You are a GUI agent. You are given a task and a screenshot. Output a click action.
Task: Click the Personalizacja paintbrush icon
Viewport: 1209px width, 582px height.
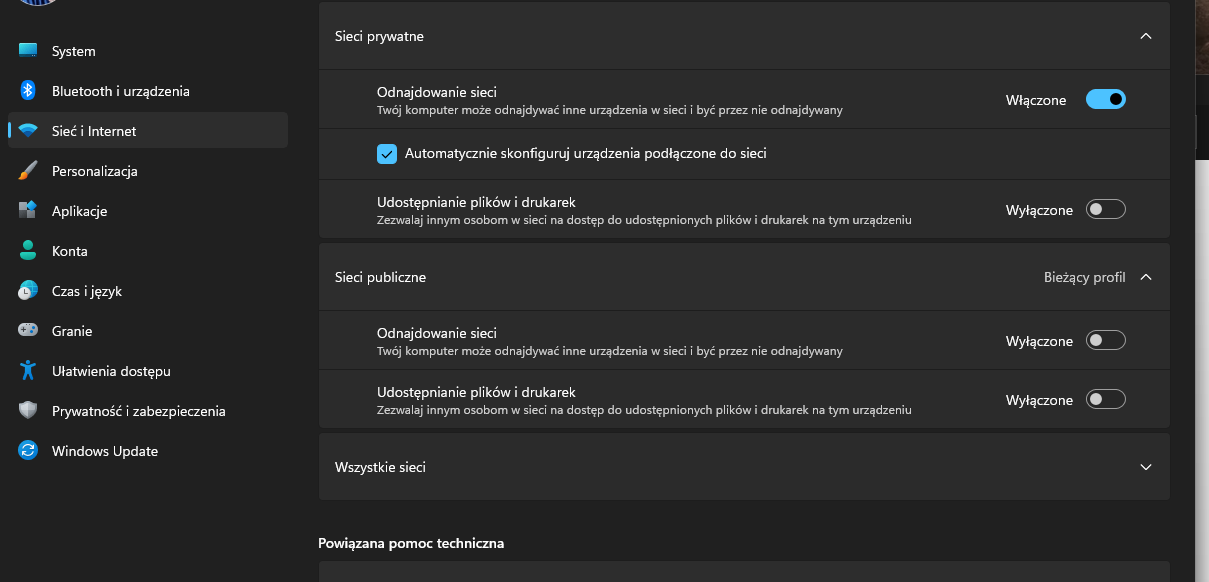coord(28,171)
